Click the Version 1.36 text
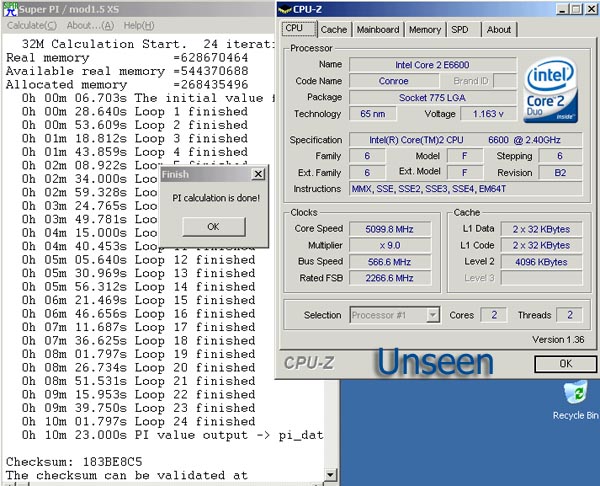This screenshot has height=486, width=600. [558, 339]
